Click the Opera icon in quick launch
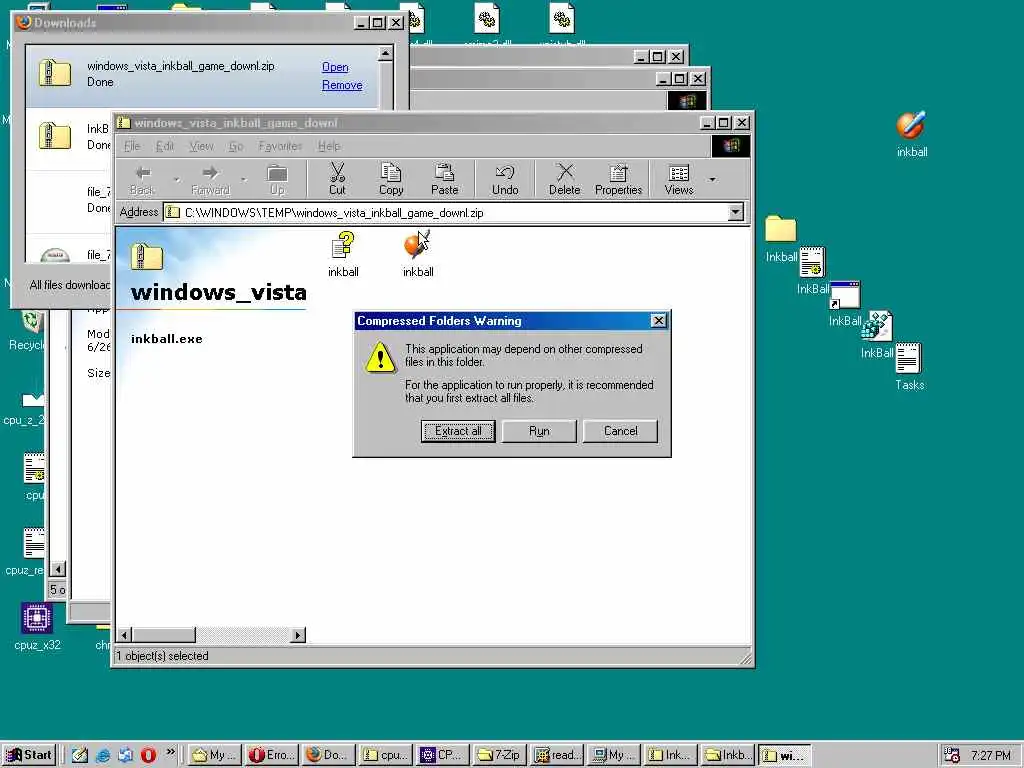This screenshot has height=768, width=1024. coord(148,755)
